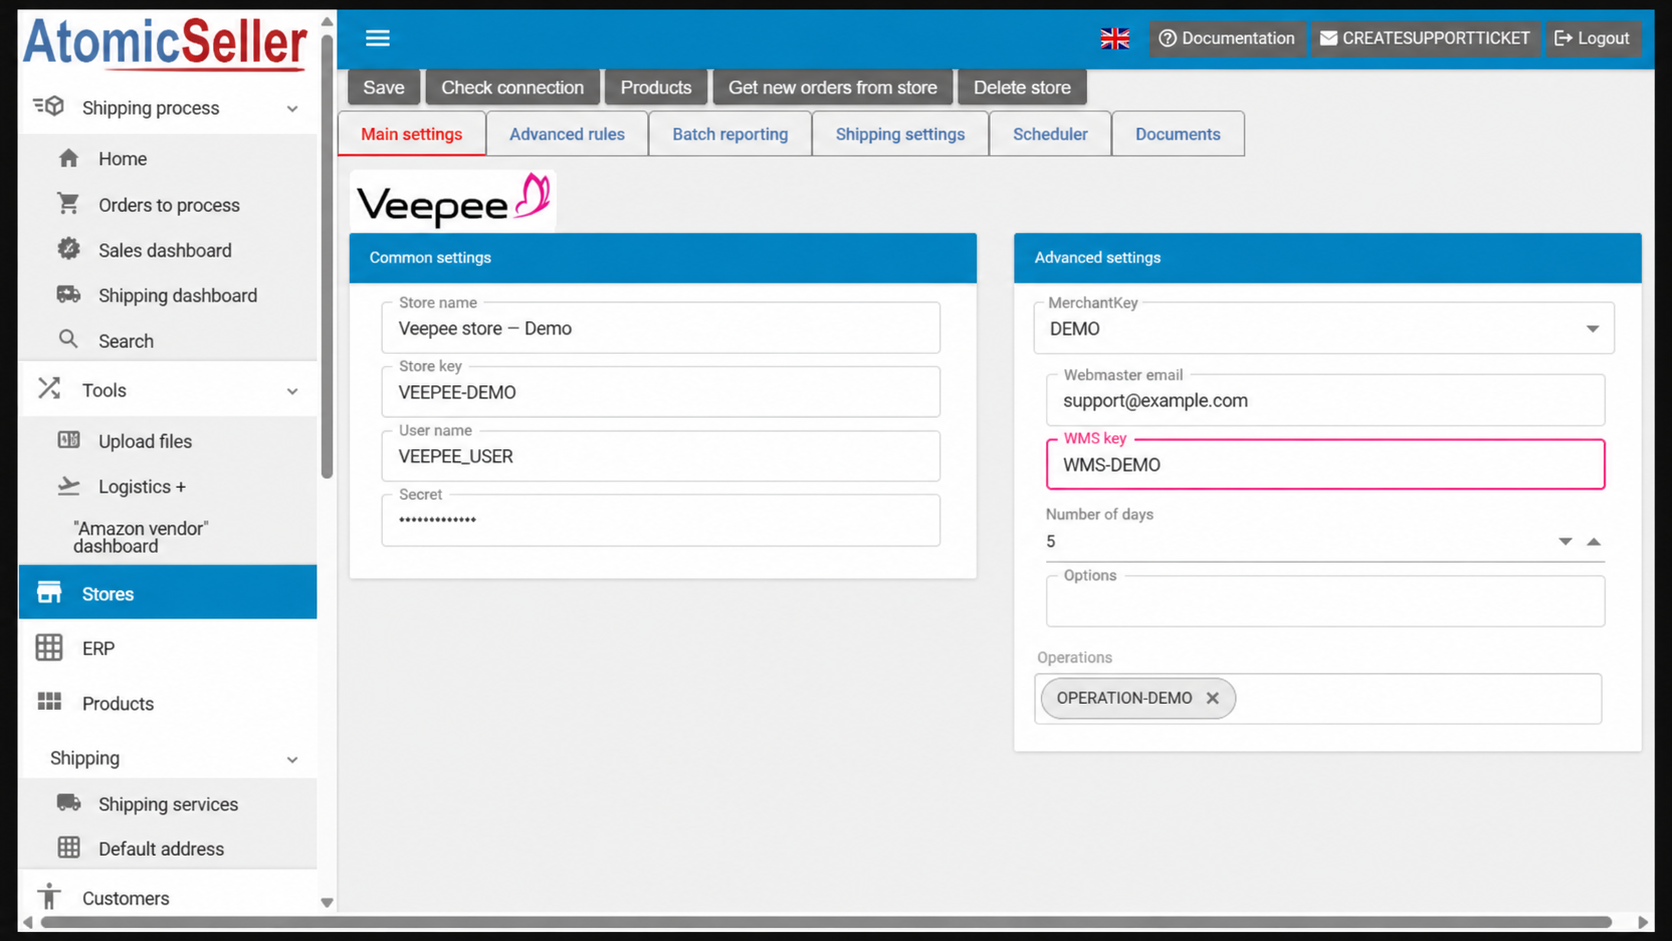Click the Advanced settings panel header

coord(1327,258)
